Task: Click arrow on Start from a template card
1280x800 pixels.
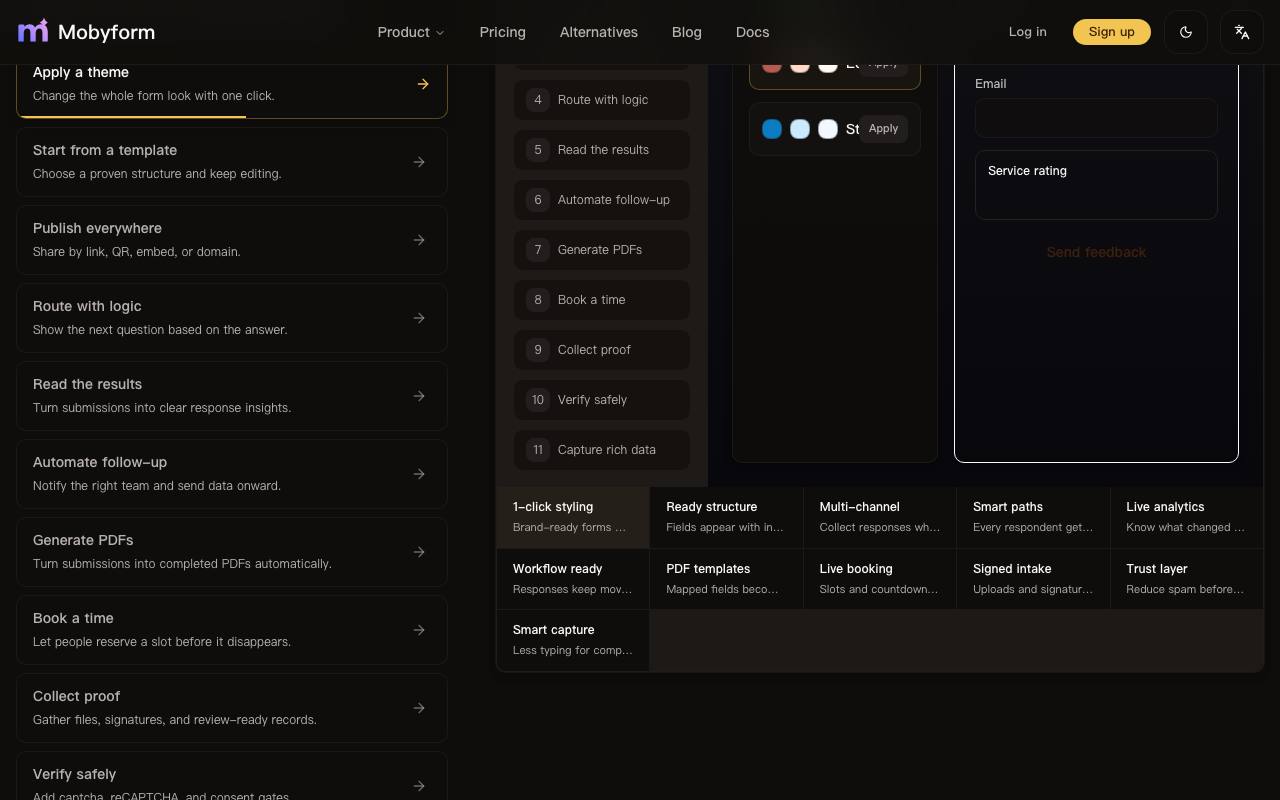Action: (419, 162)
